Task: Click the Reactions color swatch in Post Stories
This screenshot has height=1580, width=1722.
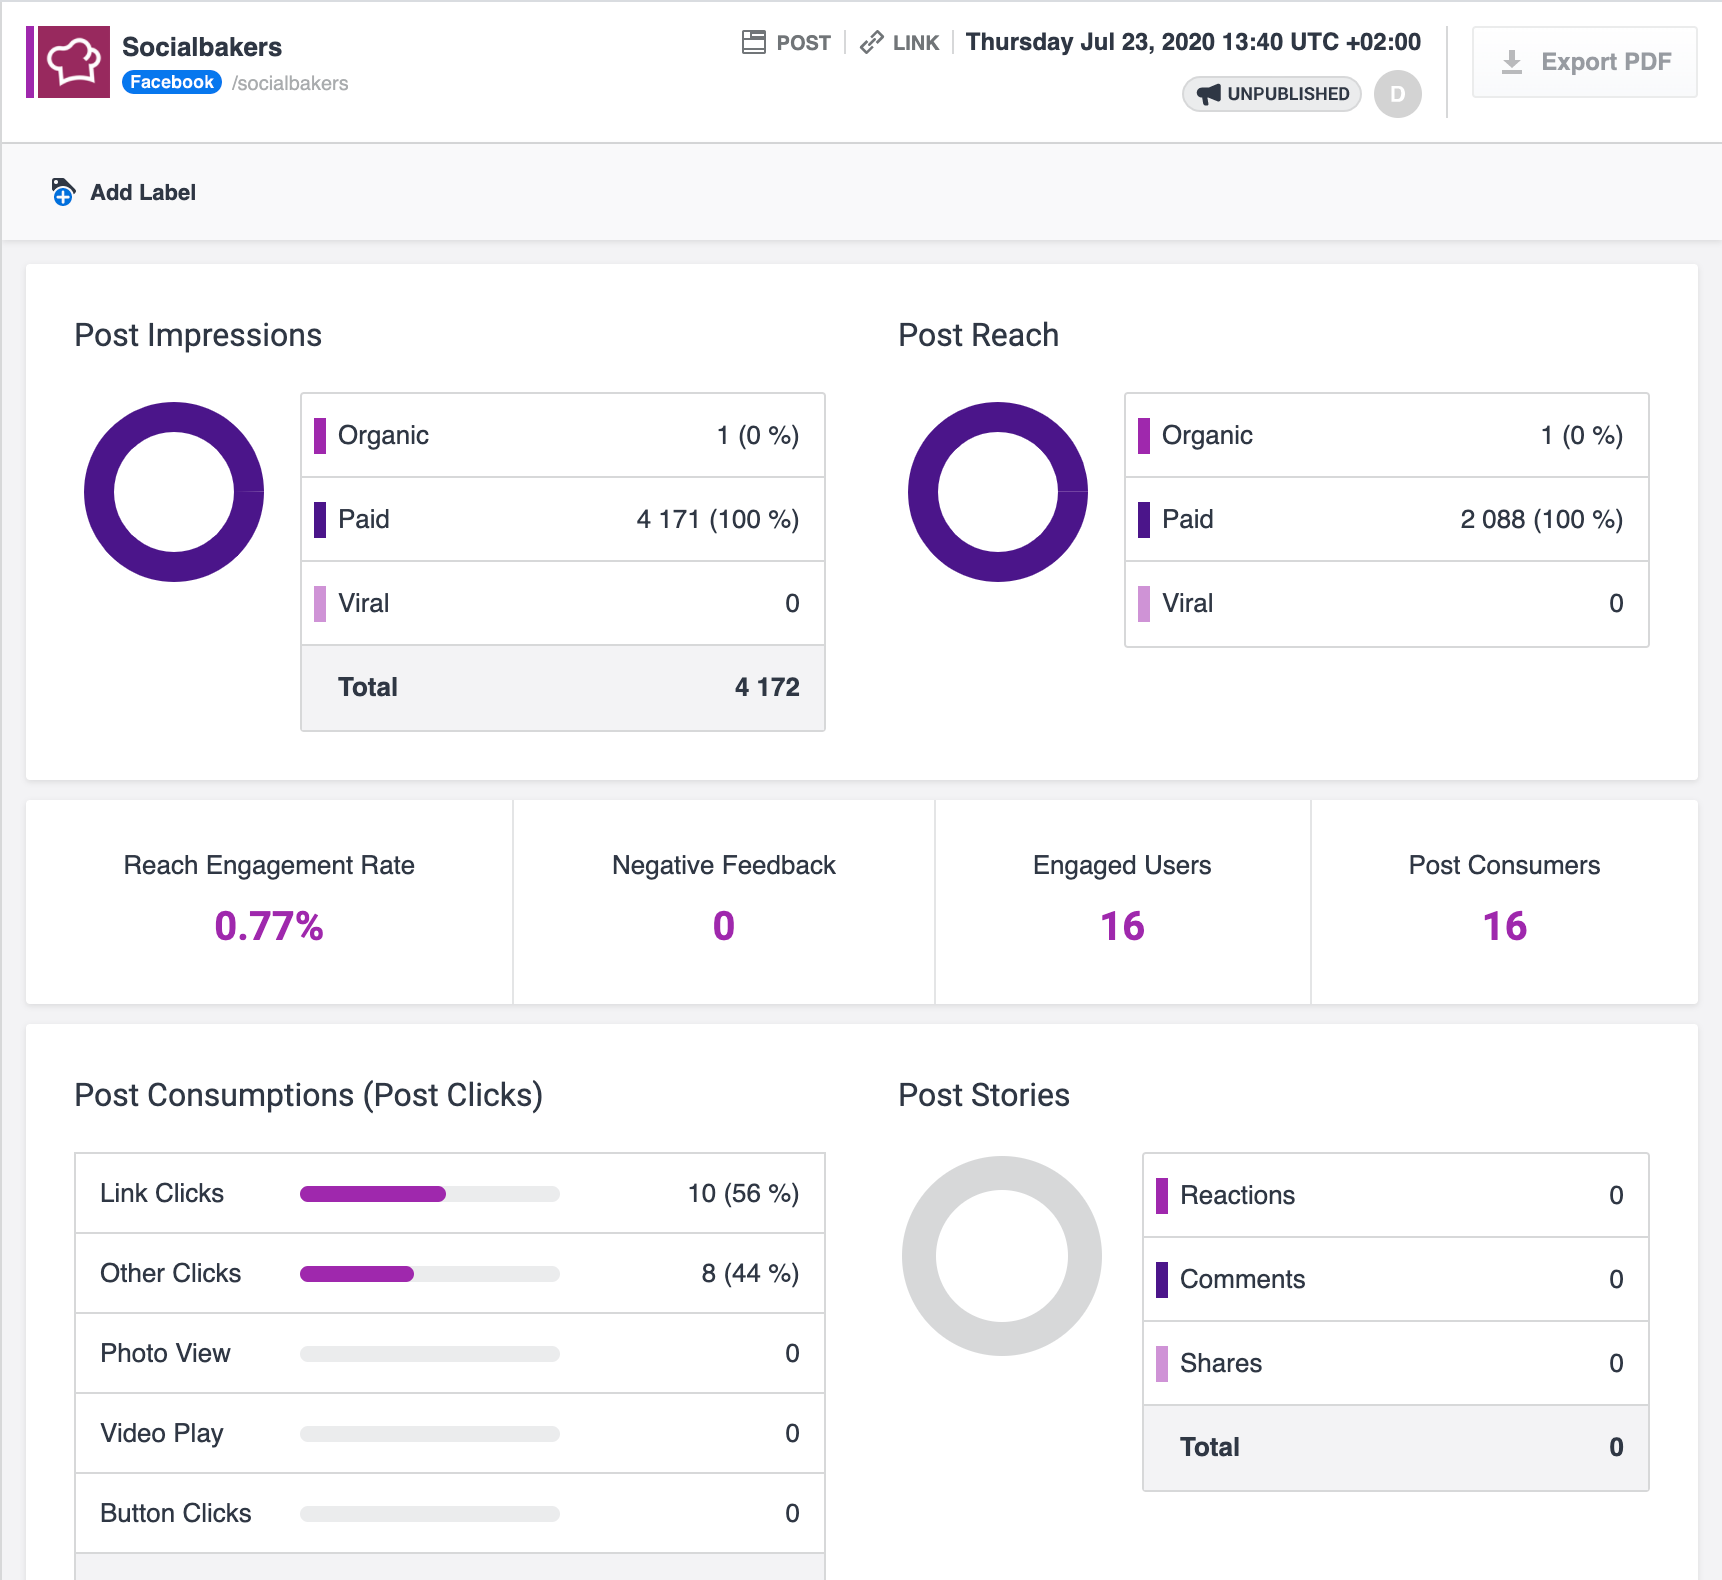Action: 1161,1195
